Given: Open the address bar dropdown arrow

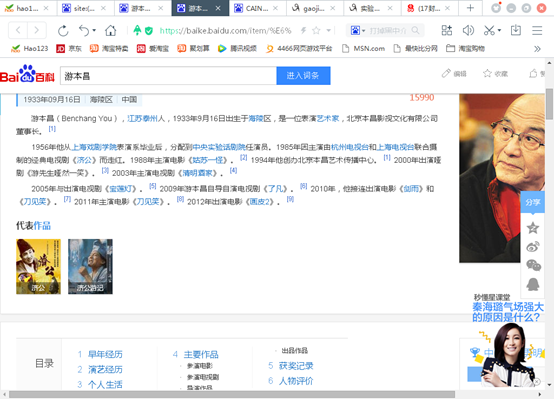Looking at the screenshot, I should pyautogui.click(x=329, y=31).
